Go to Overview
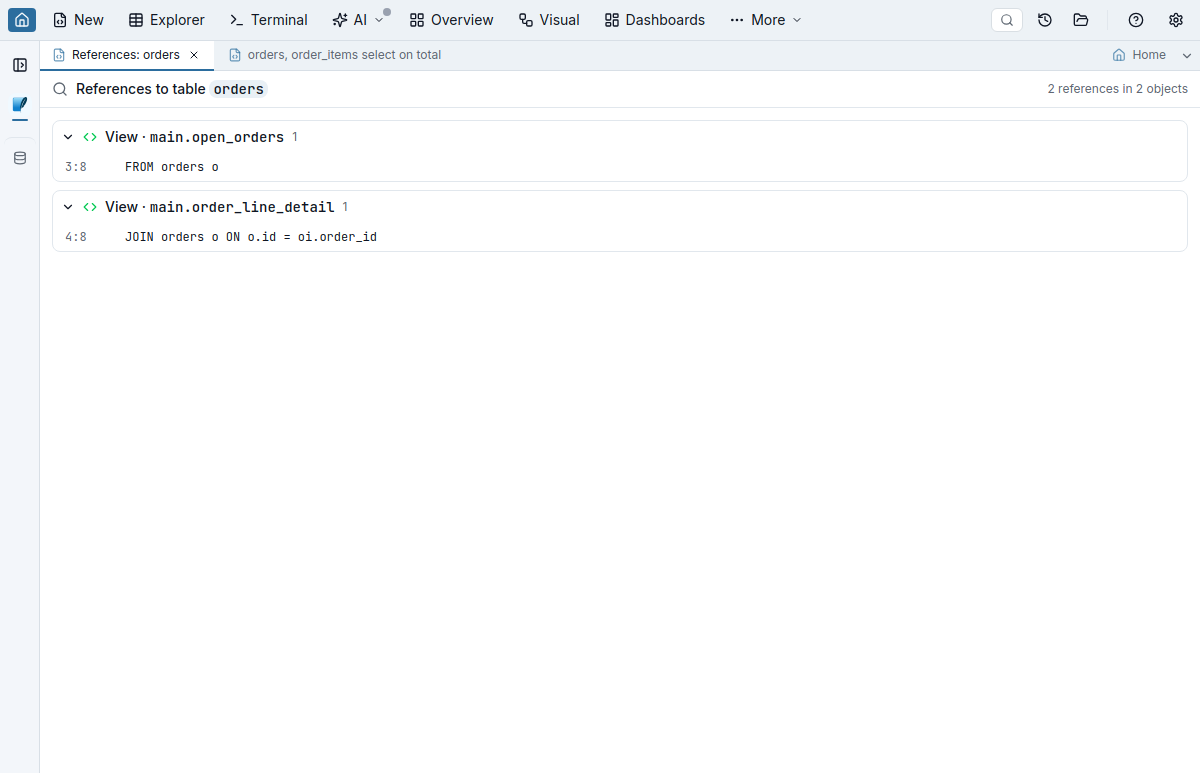This screenshot has width=1200, height=773. tap(451, 20)
